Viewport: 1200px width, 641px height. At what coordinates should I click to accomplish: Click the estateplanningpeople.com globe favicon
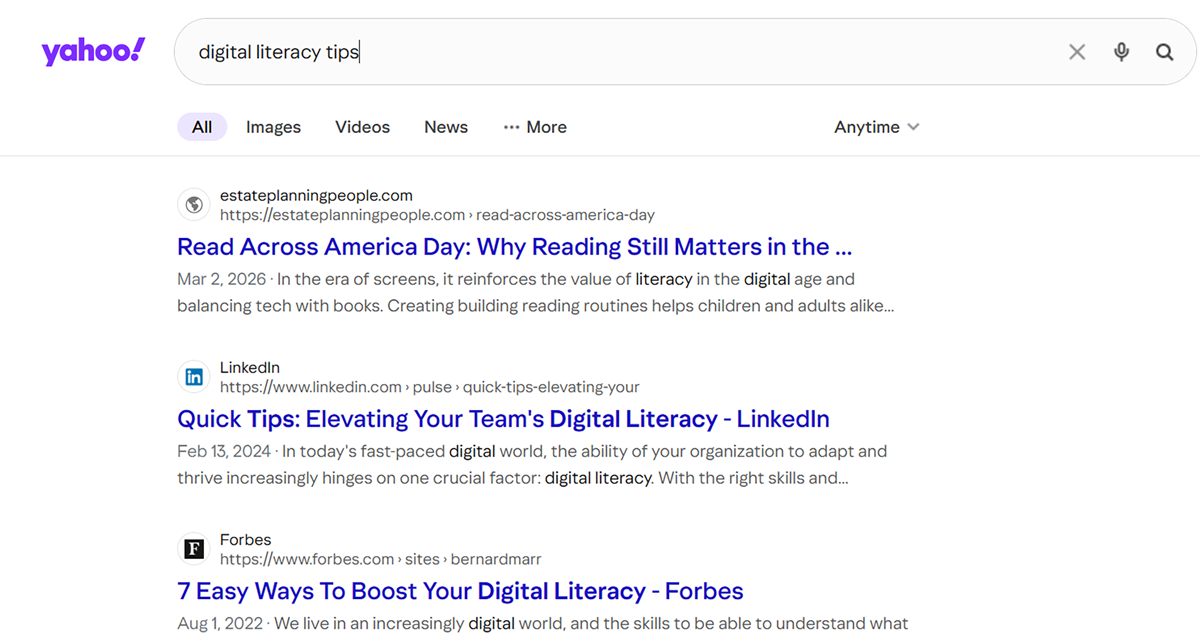point(194,205)
